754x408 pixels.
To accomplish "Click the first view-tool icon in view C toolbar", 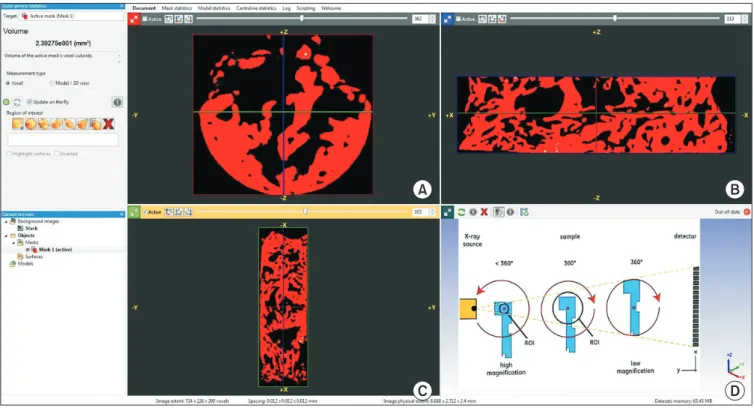I will pyautogui.click(x=169, y=212).
